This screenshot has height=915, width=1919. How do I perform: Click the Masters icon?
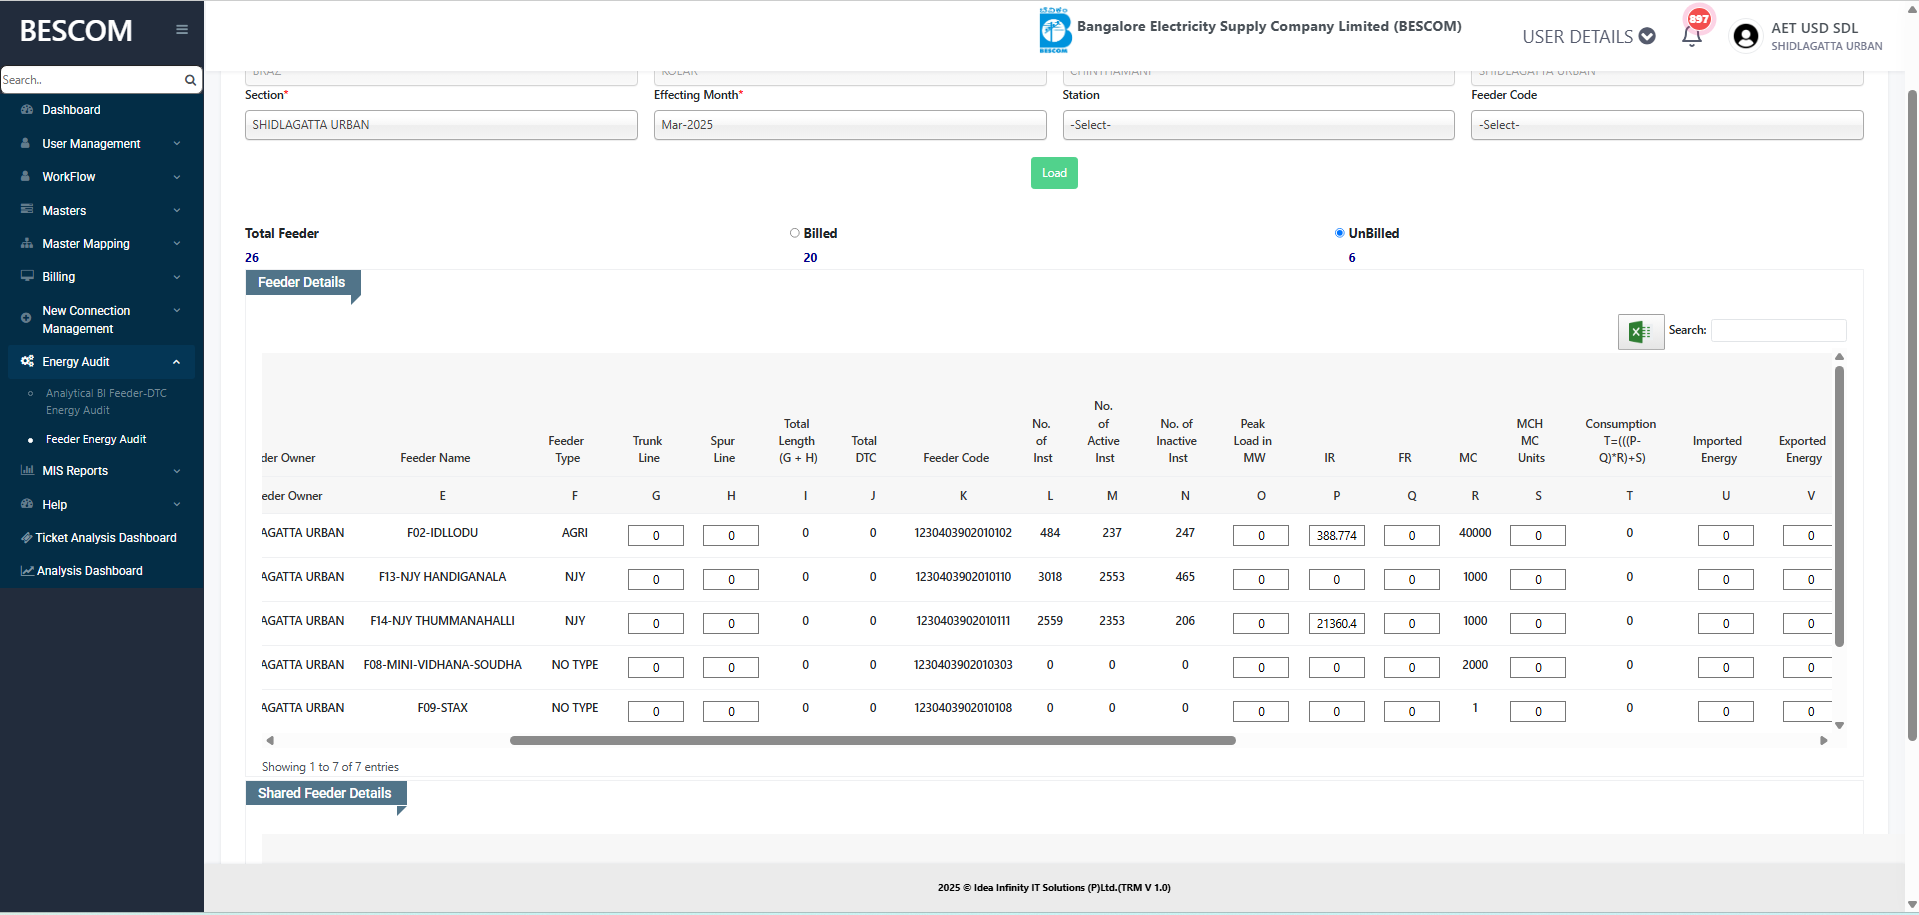pyautogui.click(x=27, y=210)
